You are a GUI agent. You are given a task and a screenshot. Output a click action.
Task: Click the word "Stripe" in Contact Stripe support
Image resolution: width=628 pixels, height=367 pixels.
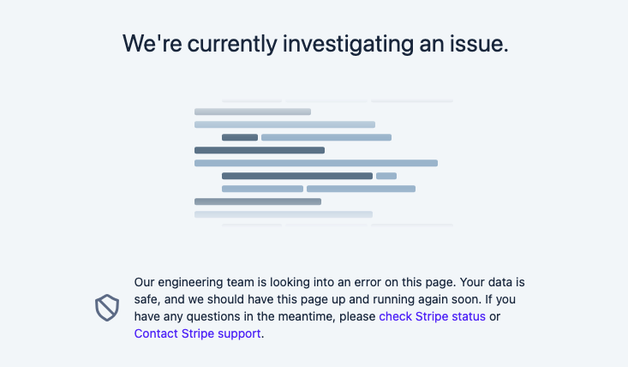tap(194, 334)
